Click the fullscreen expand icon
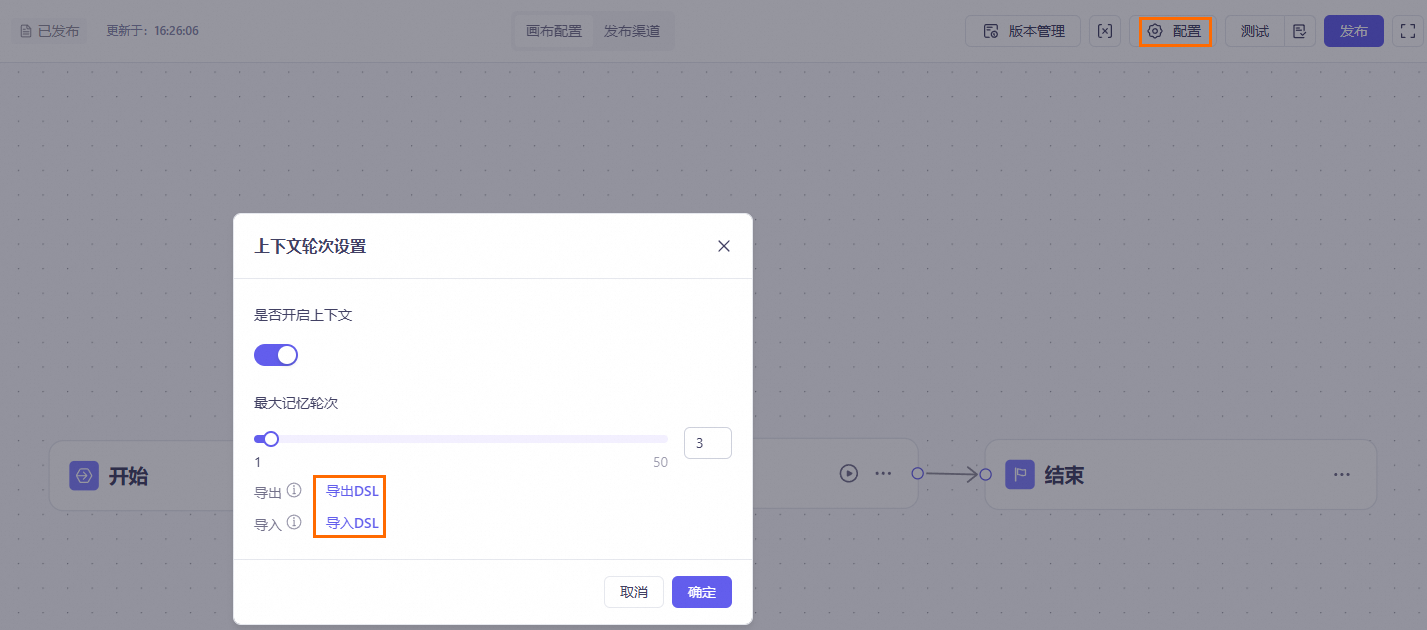The width and height of the screenshot is (1427, 630). (x=1406, y=31)
